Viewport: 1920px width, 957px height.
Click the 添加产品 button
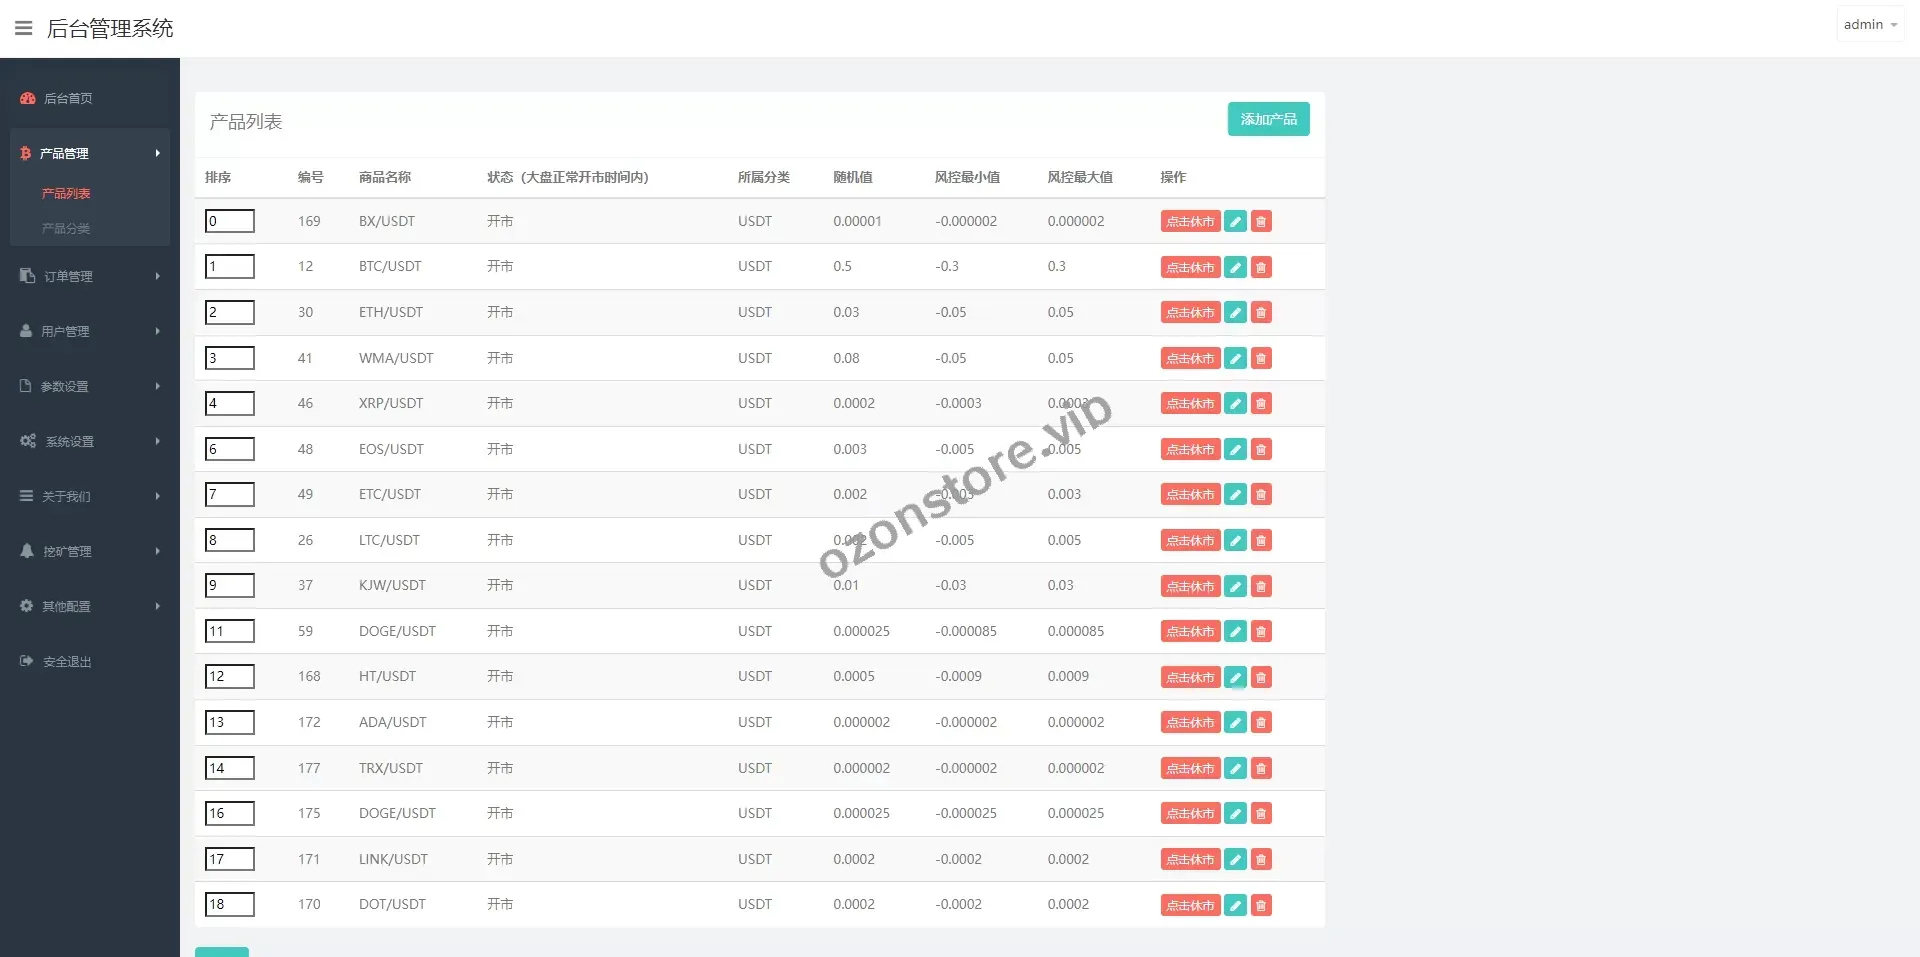[x=1268, y=119]
